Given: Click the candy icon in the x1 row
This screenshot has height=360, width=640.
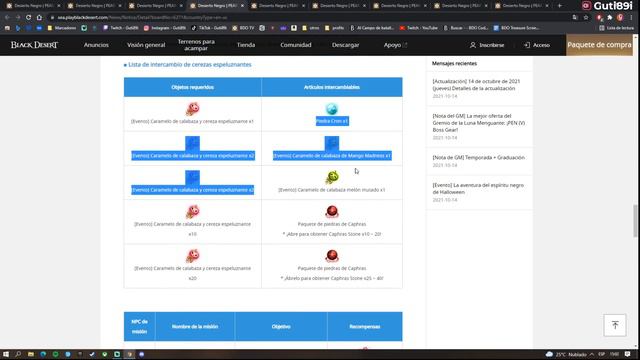Looking at the screenshot, I should pos(193,109).
